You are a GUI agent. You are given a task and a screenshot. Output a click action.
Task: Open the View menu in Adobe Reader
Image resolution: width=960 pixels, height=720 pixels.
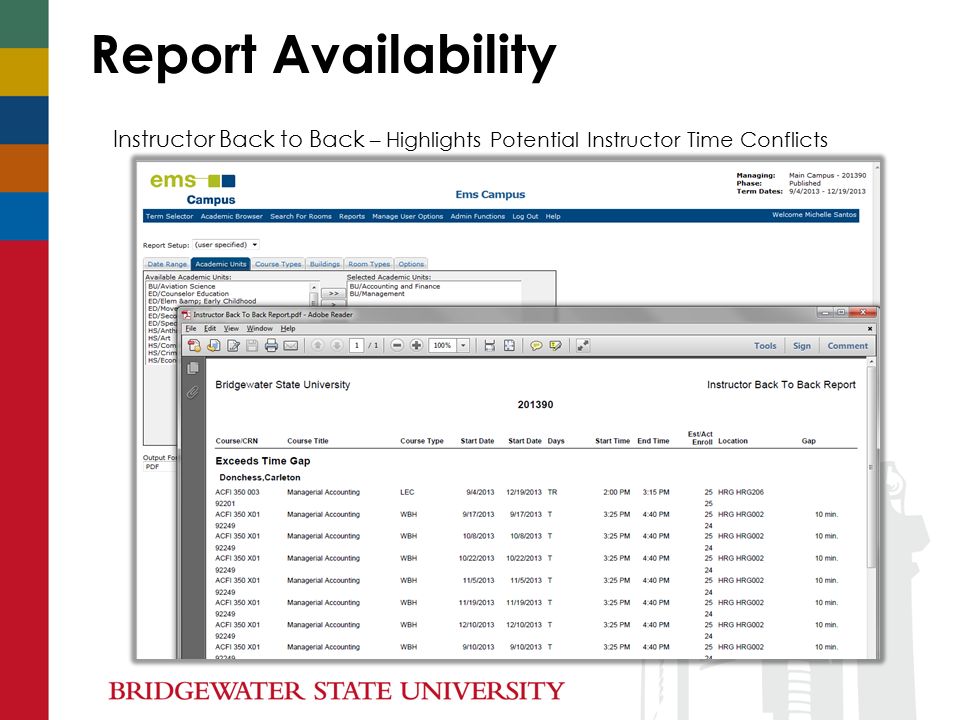click(x=231, y=329)
